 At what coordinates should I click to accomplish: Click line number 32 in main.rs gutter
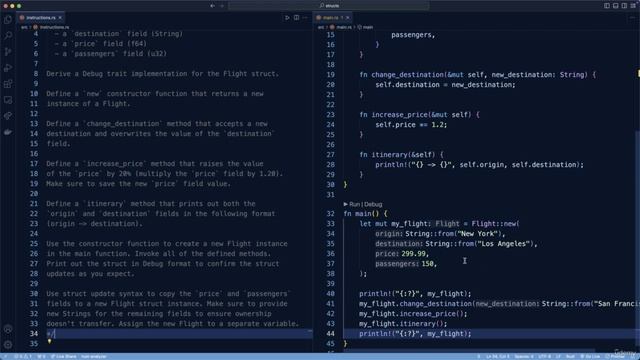[x=330, y=213]
